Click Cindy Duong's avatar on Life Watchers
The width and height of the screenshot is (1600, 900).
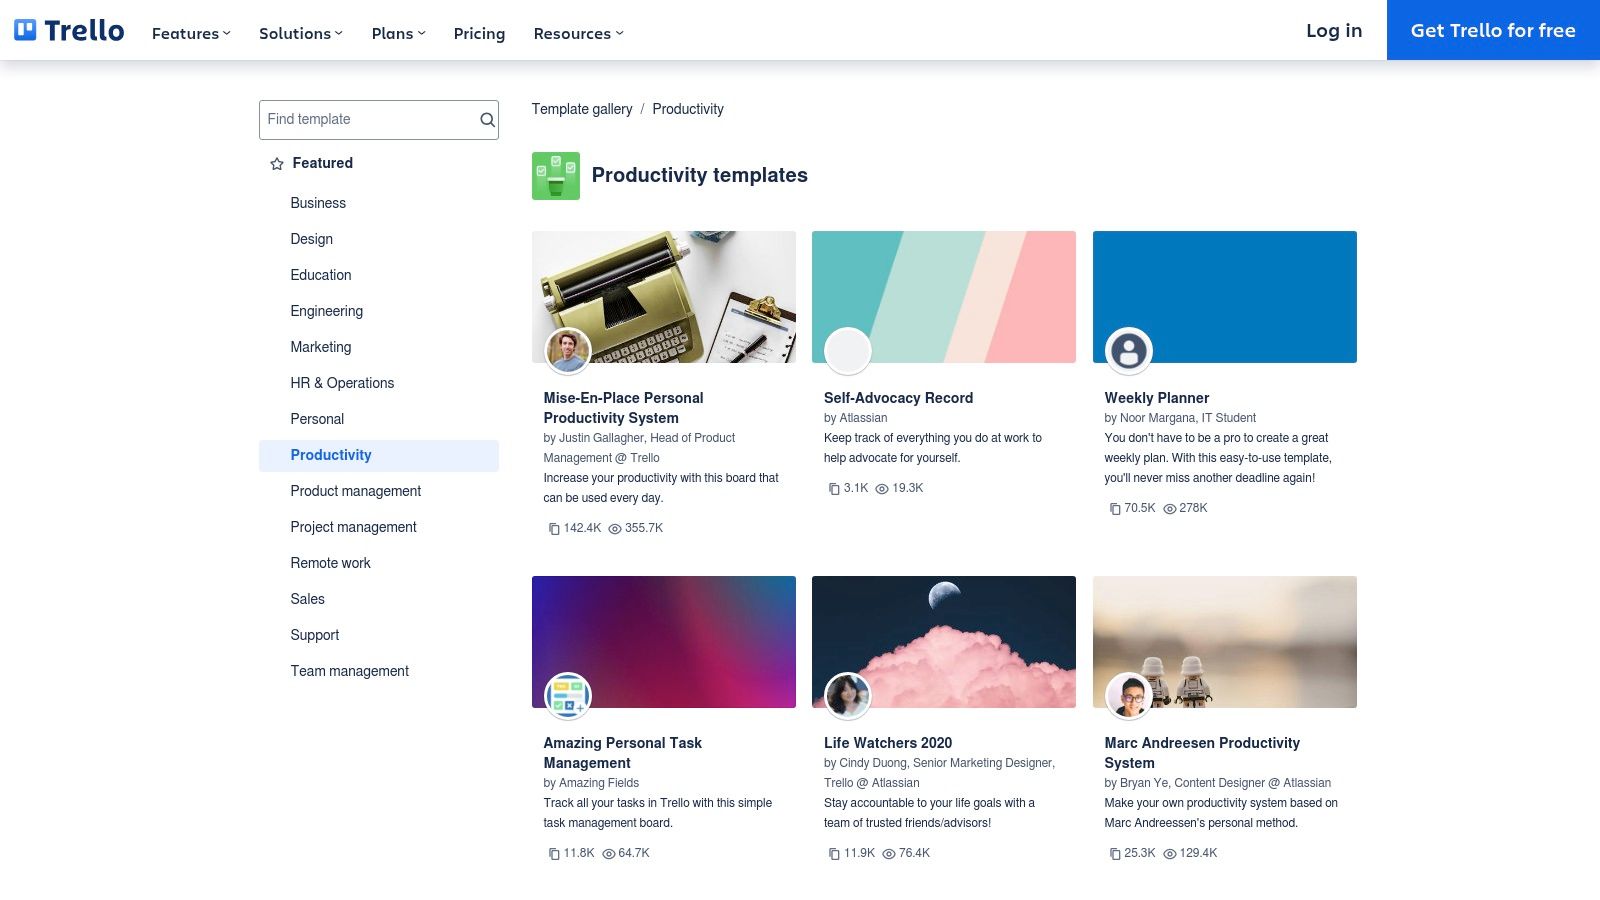tap(848, 696)
